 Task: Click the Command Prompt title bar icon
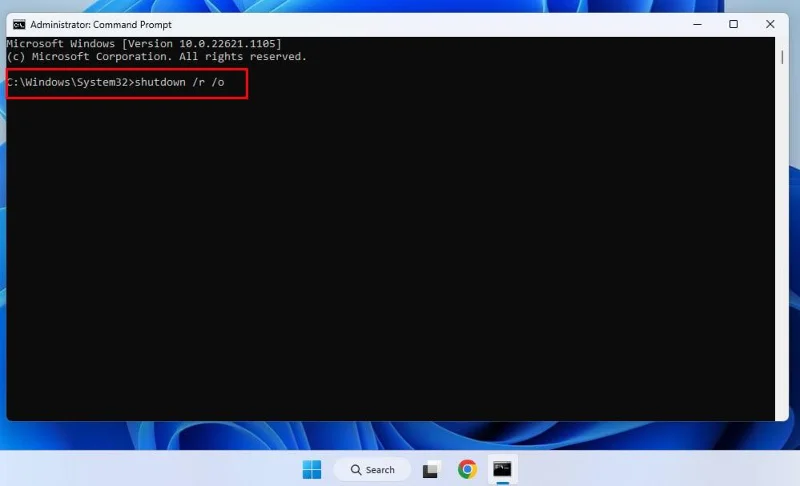(x=19, y=24)
